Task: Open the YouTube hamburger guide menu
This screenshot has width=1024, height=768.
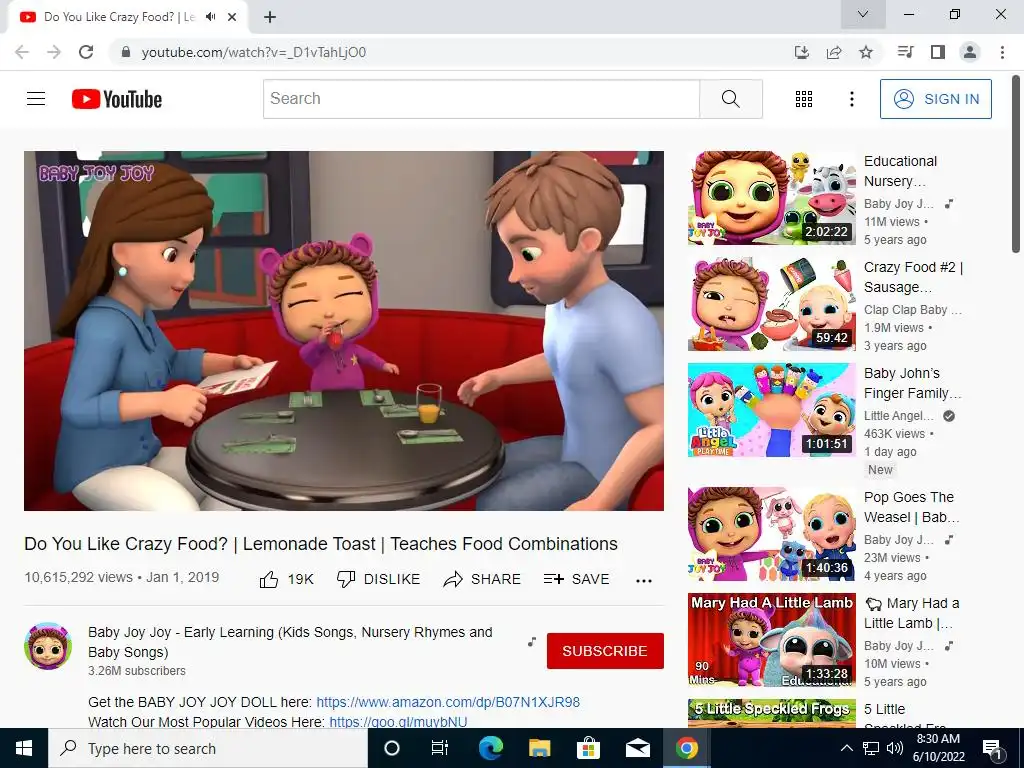Action: click(36, 99)
